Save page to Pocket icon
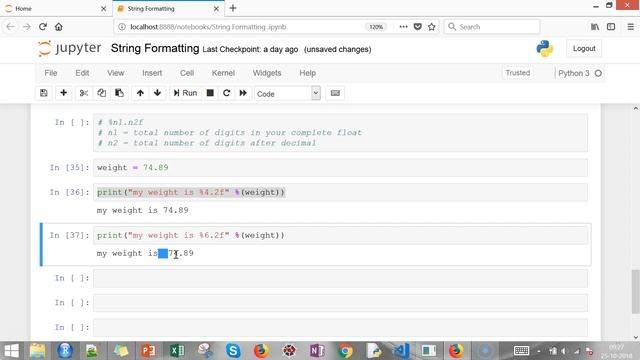Image resolution: width=640 pixels, height=360 pixels. pos(418,27)
